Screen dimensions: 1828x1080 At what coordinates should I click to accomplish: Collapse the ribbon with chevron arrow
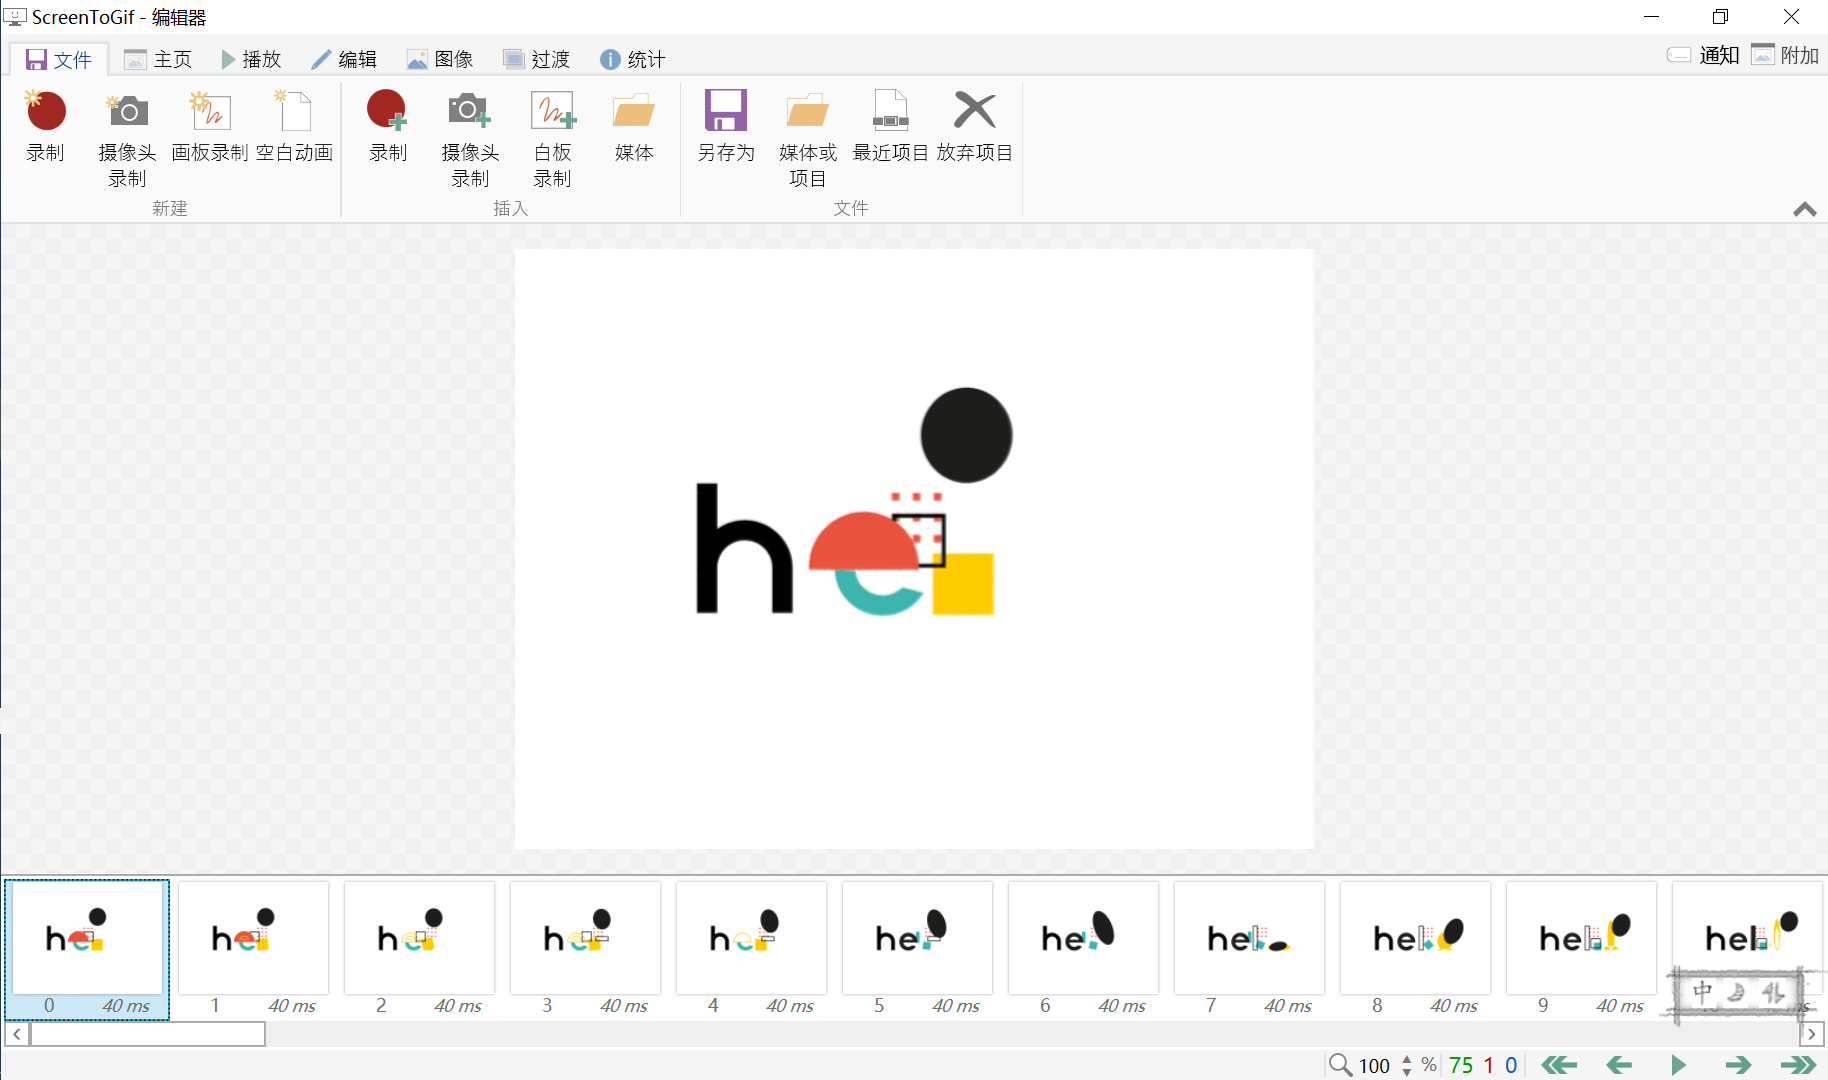1804,209
